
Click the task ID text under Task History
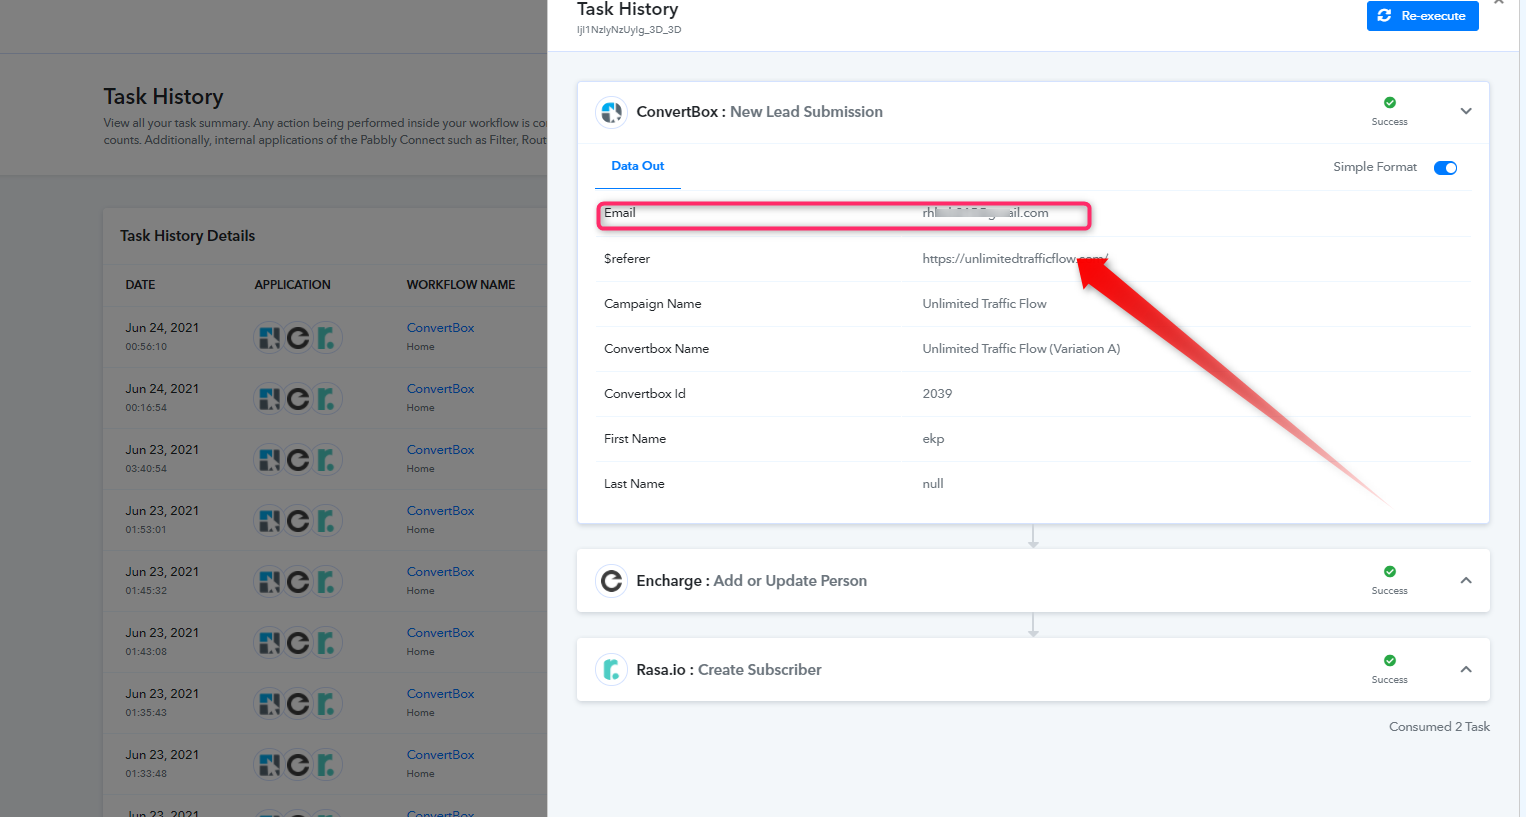(x=629, y=30)
